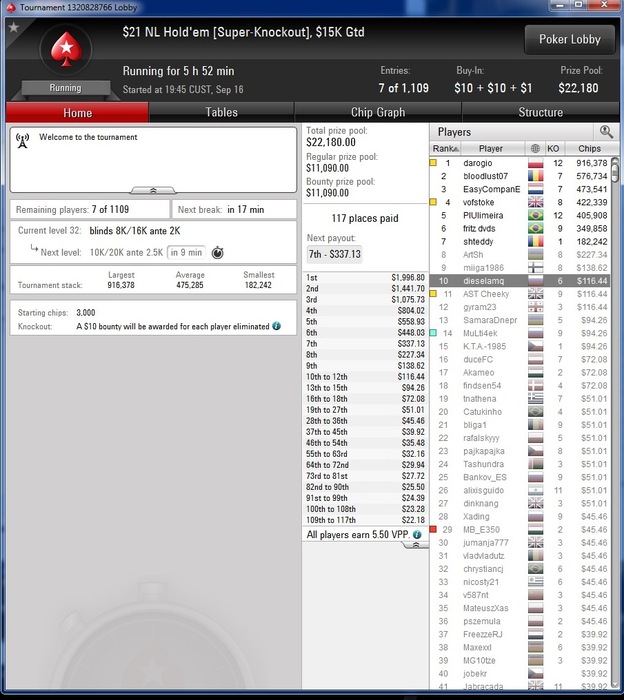Select player row AST Cheeky
This screenshot has height=700, width=624.
(x=520, y=294)
